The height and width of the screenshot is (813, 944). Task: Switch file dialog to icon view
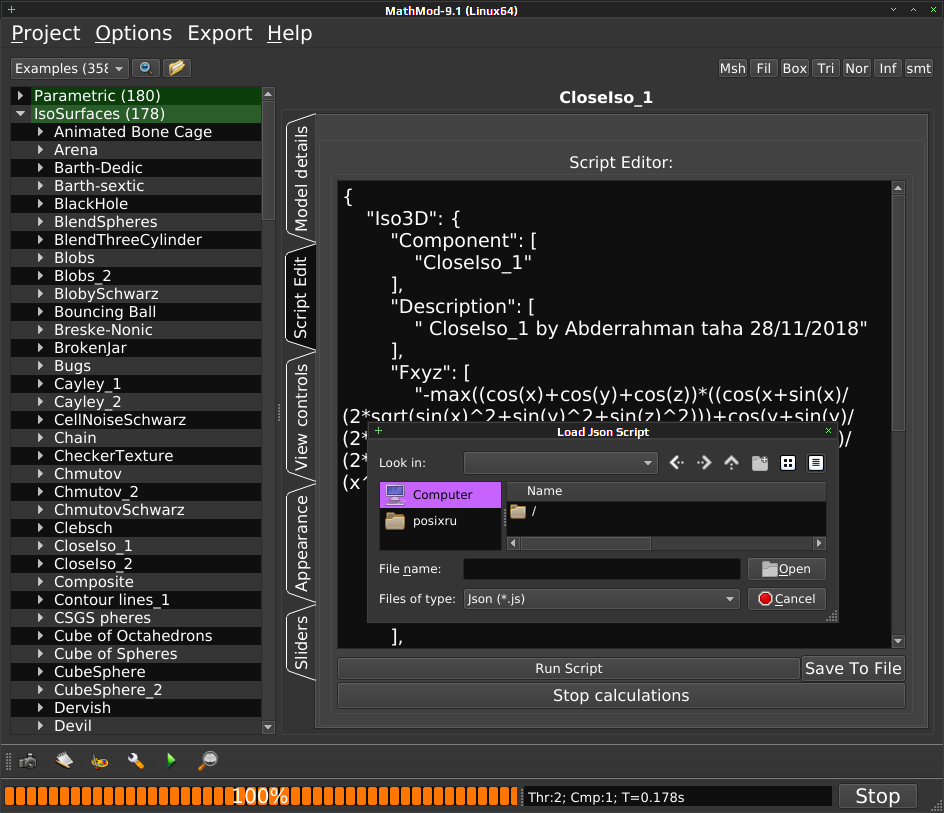click(x=787, y=463)
